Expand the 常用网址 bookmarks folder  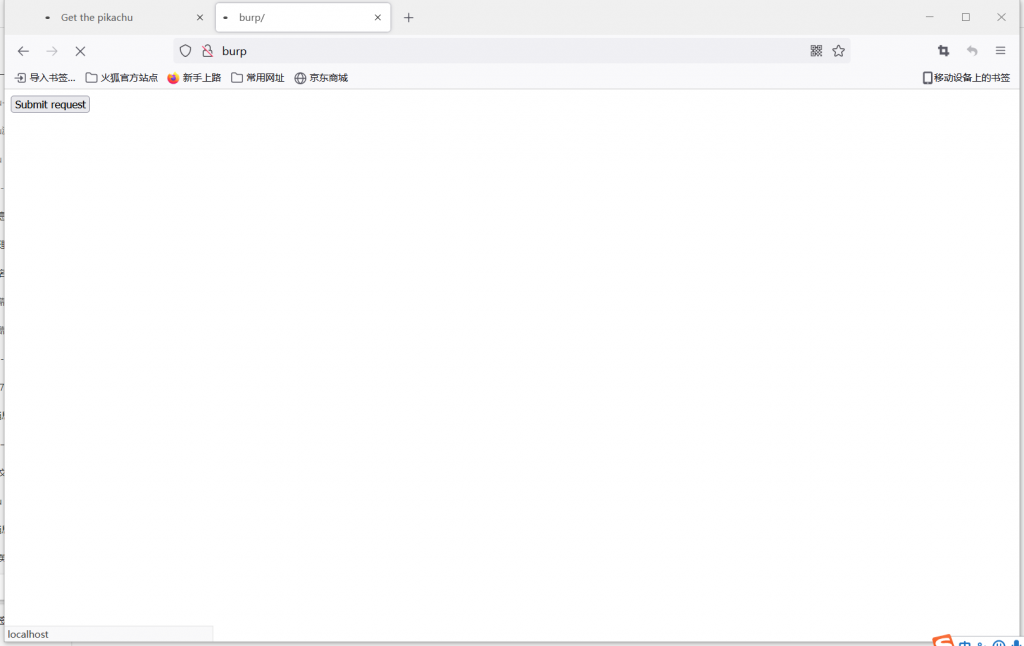[x=257, y=78]
